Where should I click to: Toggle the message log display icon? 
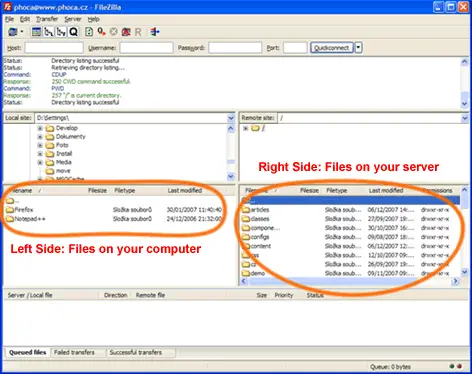pos(36,32)
